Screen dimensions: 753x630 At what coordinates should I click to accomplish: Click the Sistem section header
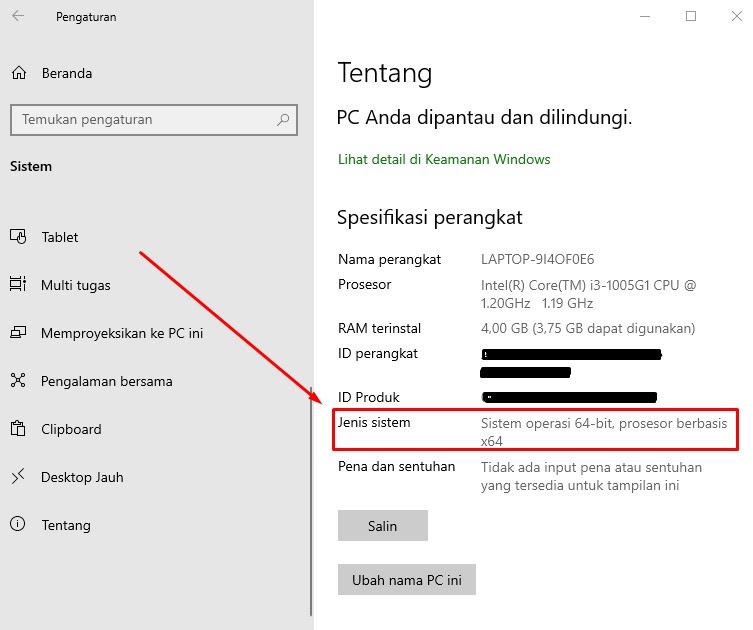click(31, 166)
